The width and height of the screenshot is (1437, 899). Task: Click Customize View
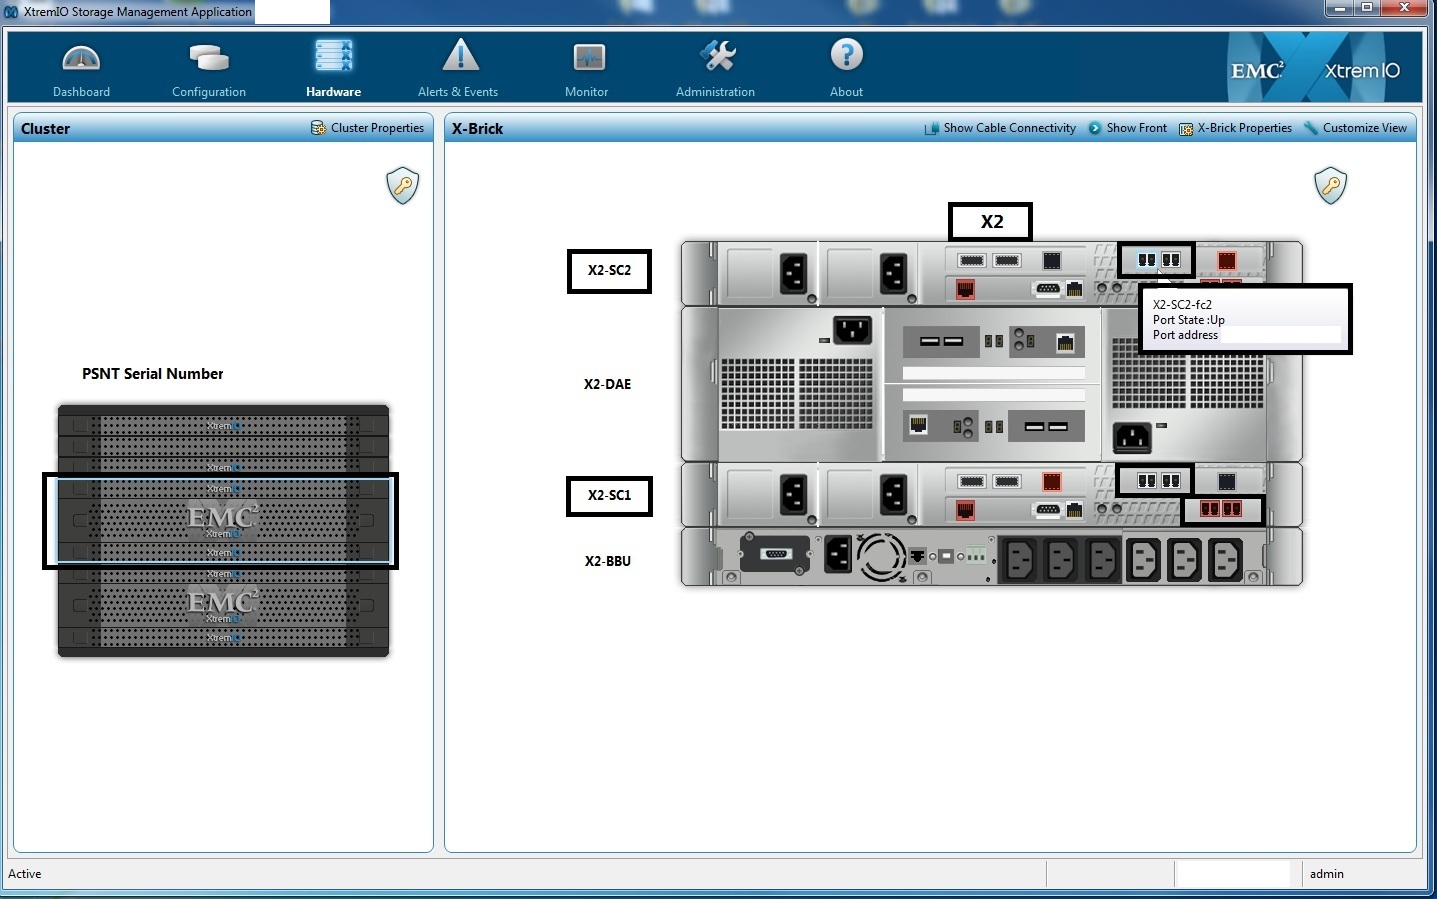tap(1356, 128)
